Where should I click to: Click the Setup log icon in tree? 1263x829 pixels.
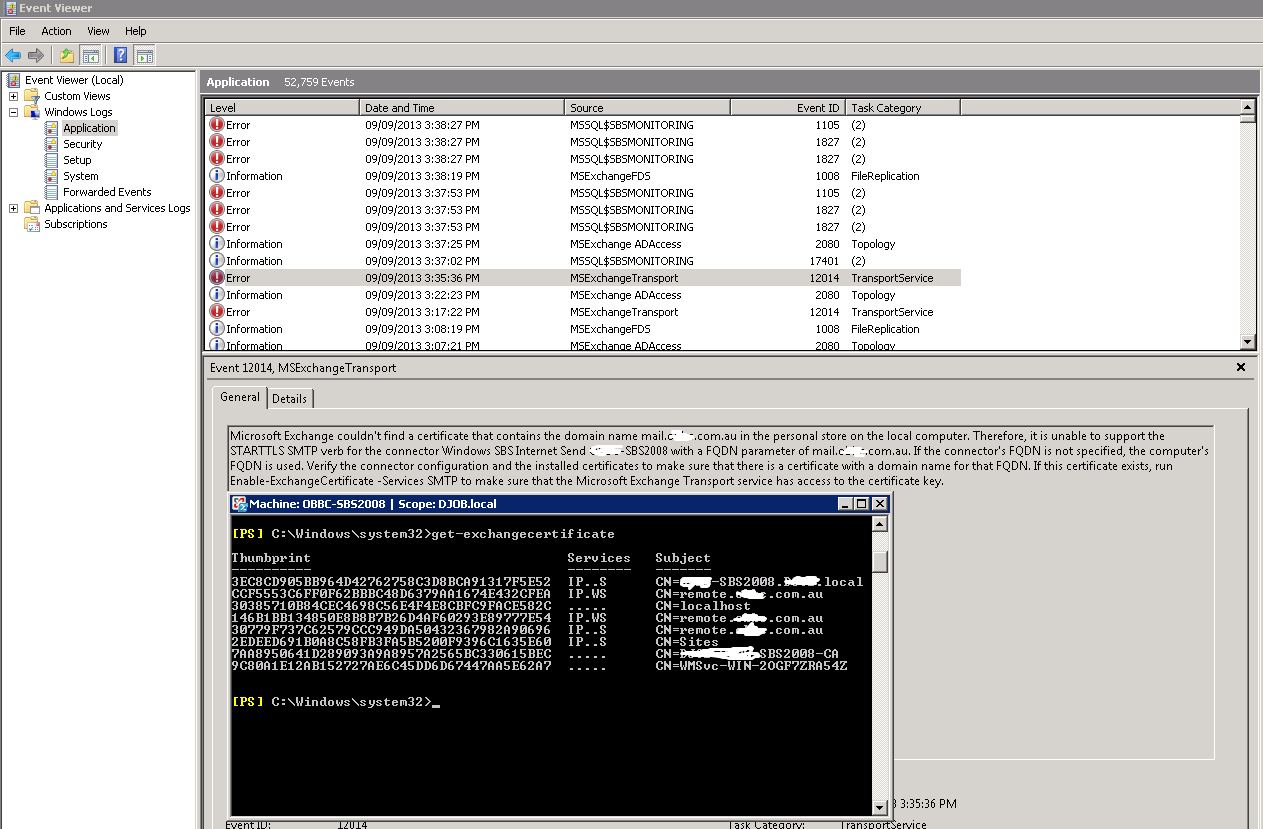pos(52,160)
